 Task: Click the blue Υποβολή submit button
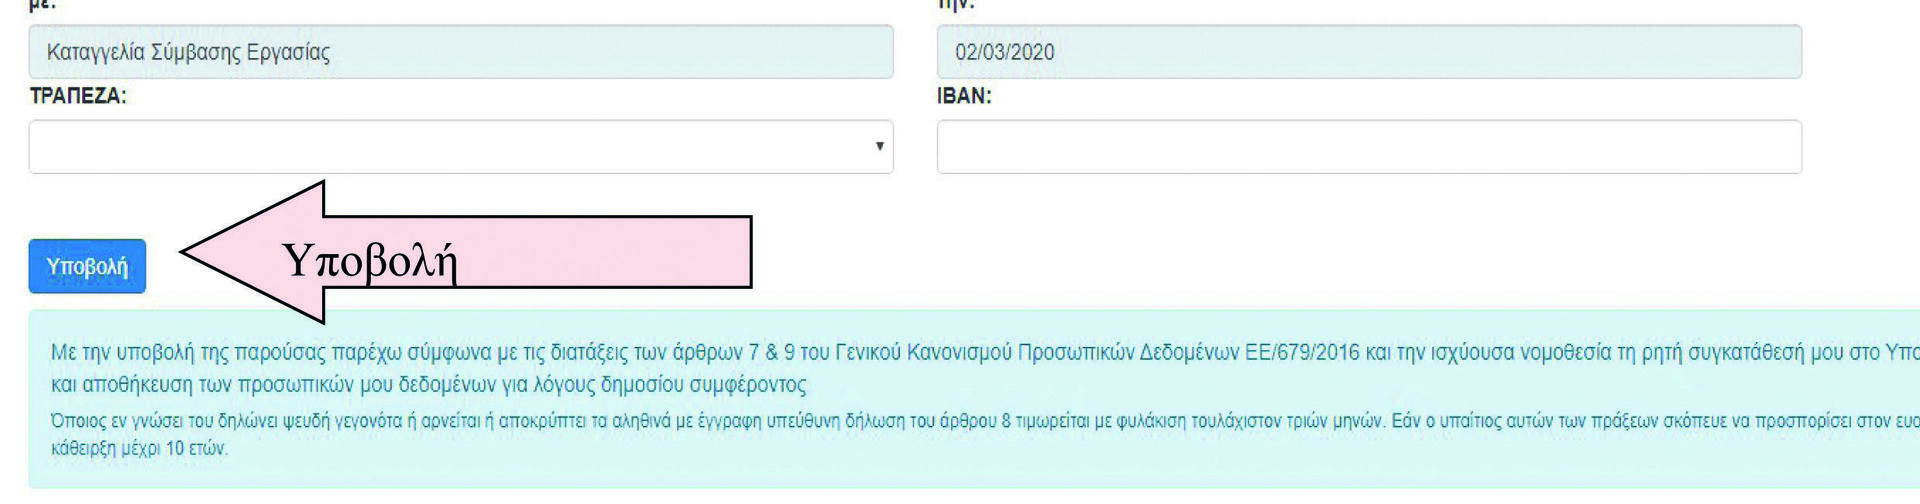tap(87, 266)
